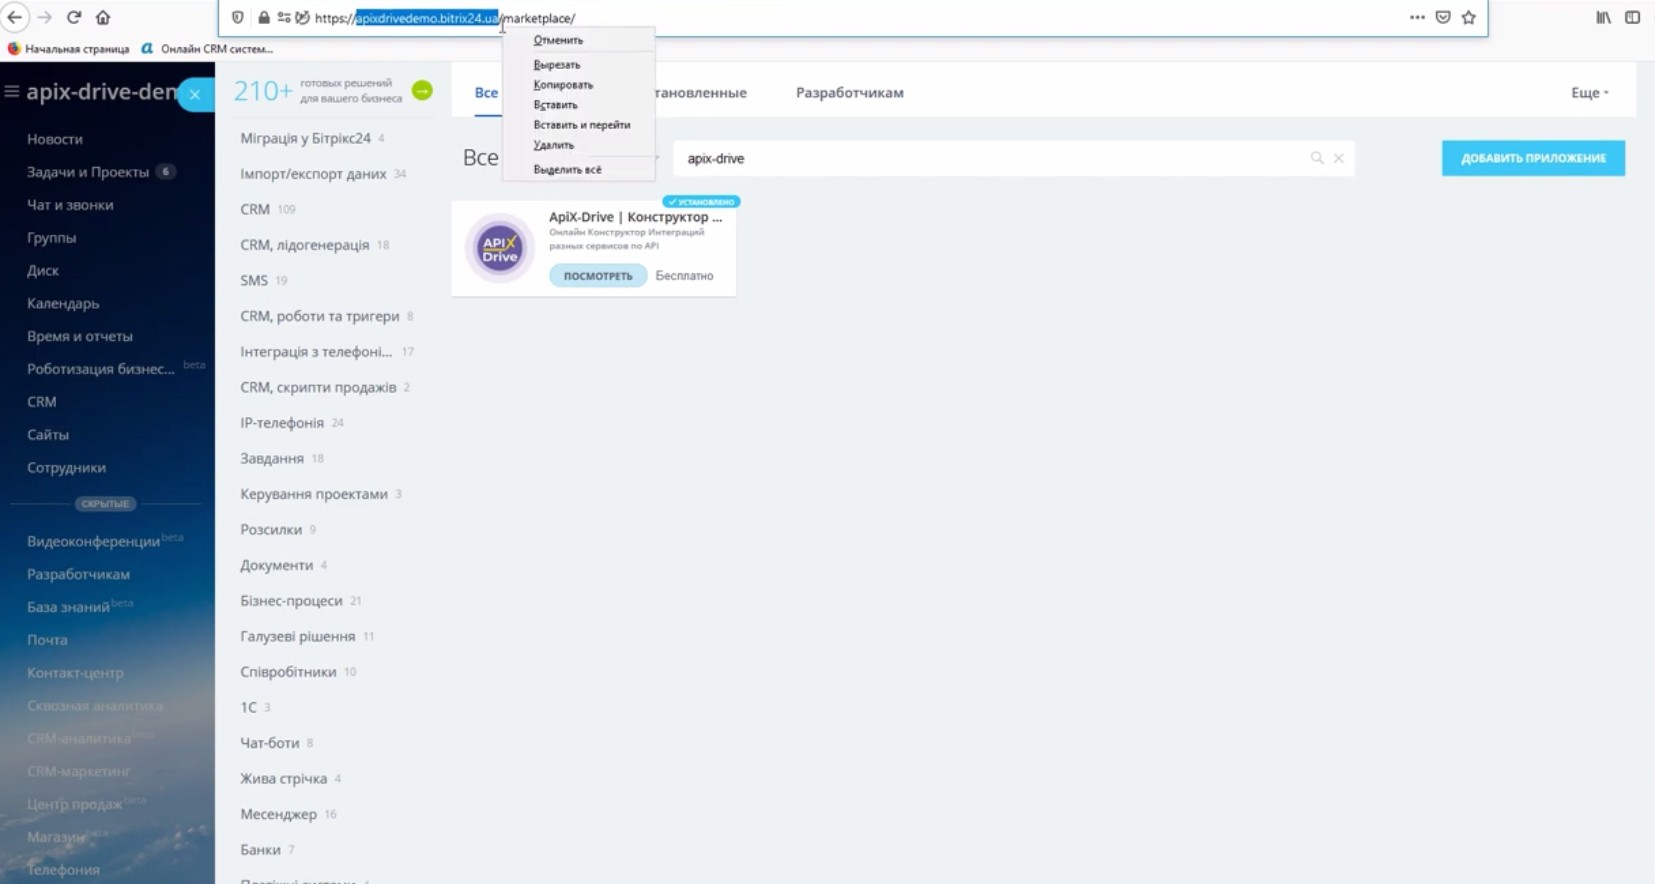Select the SMS category
The width and height of the screenshot is (1655, 884).
[254, 281]
